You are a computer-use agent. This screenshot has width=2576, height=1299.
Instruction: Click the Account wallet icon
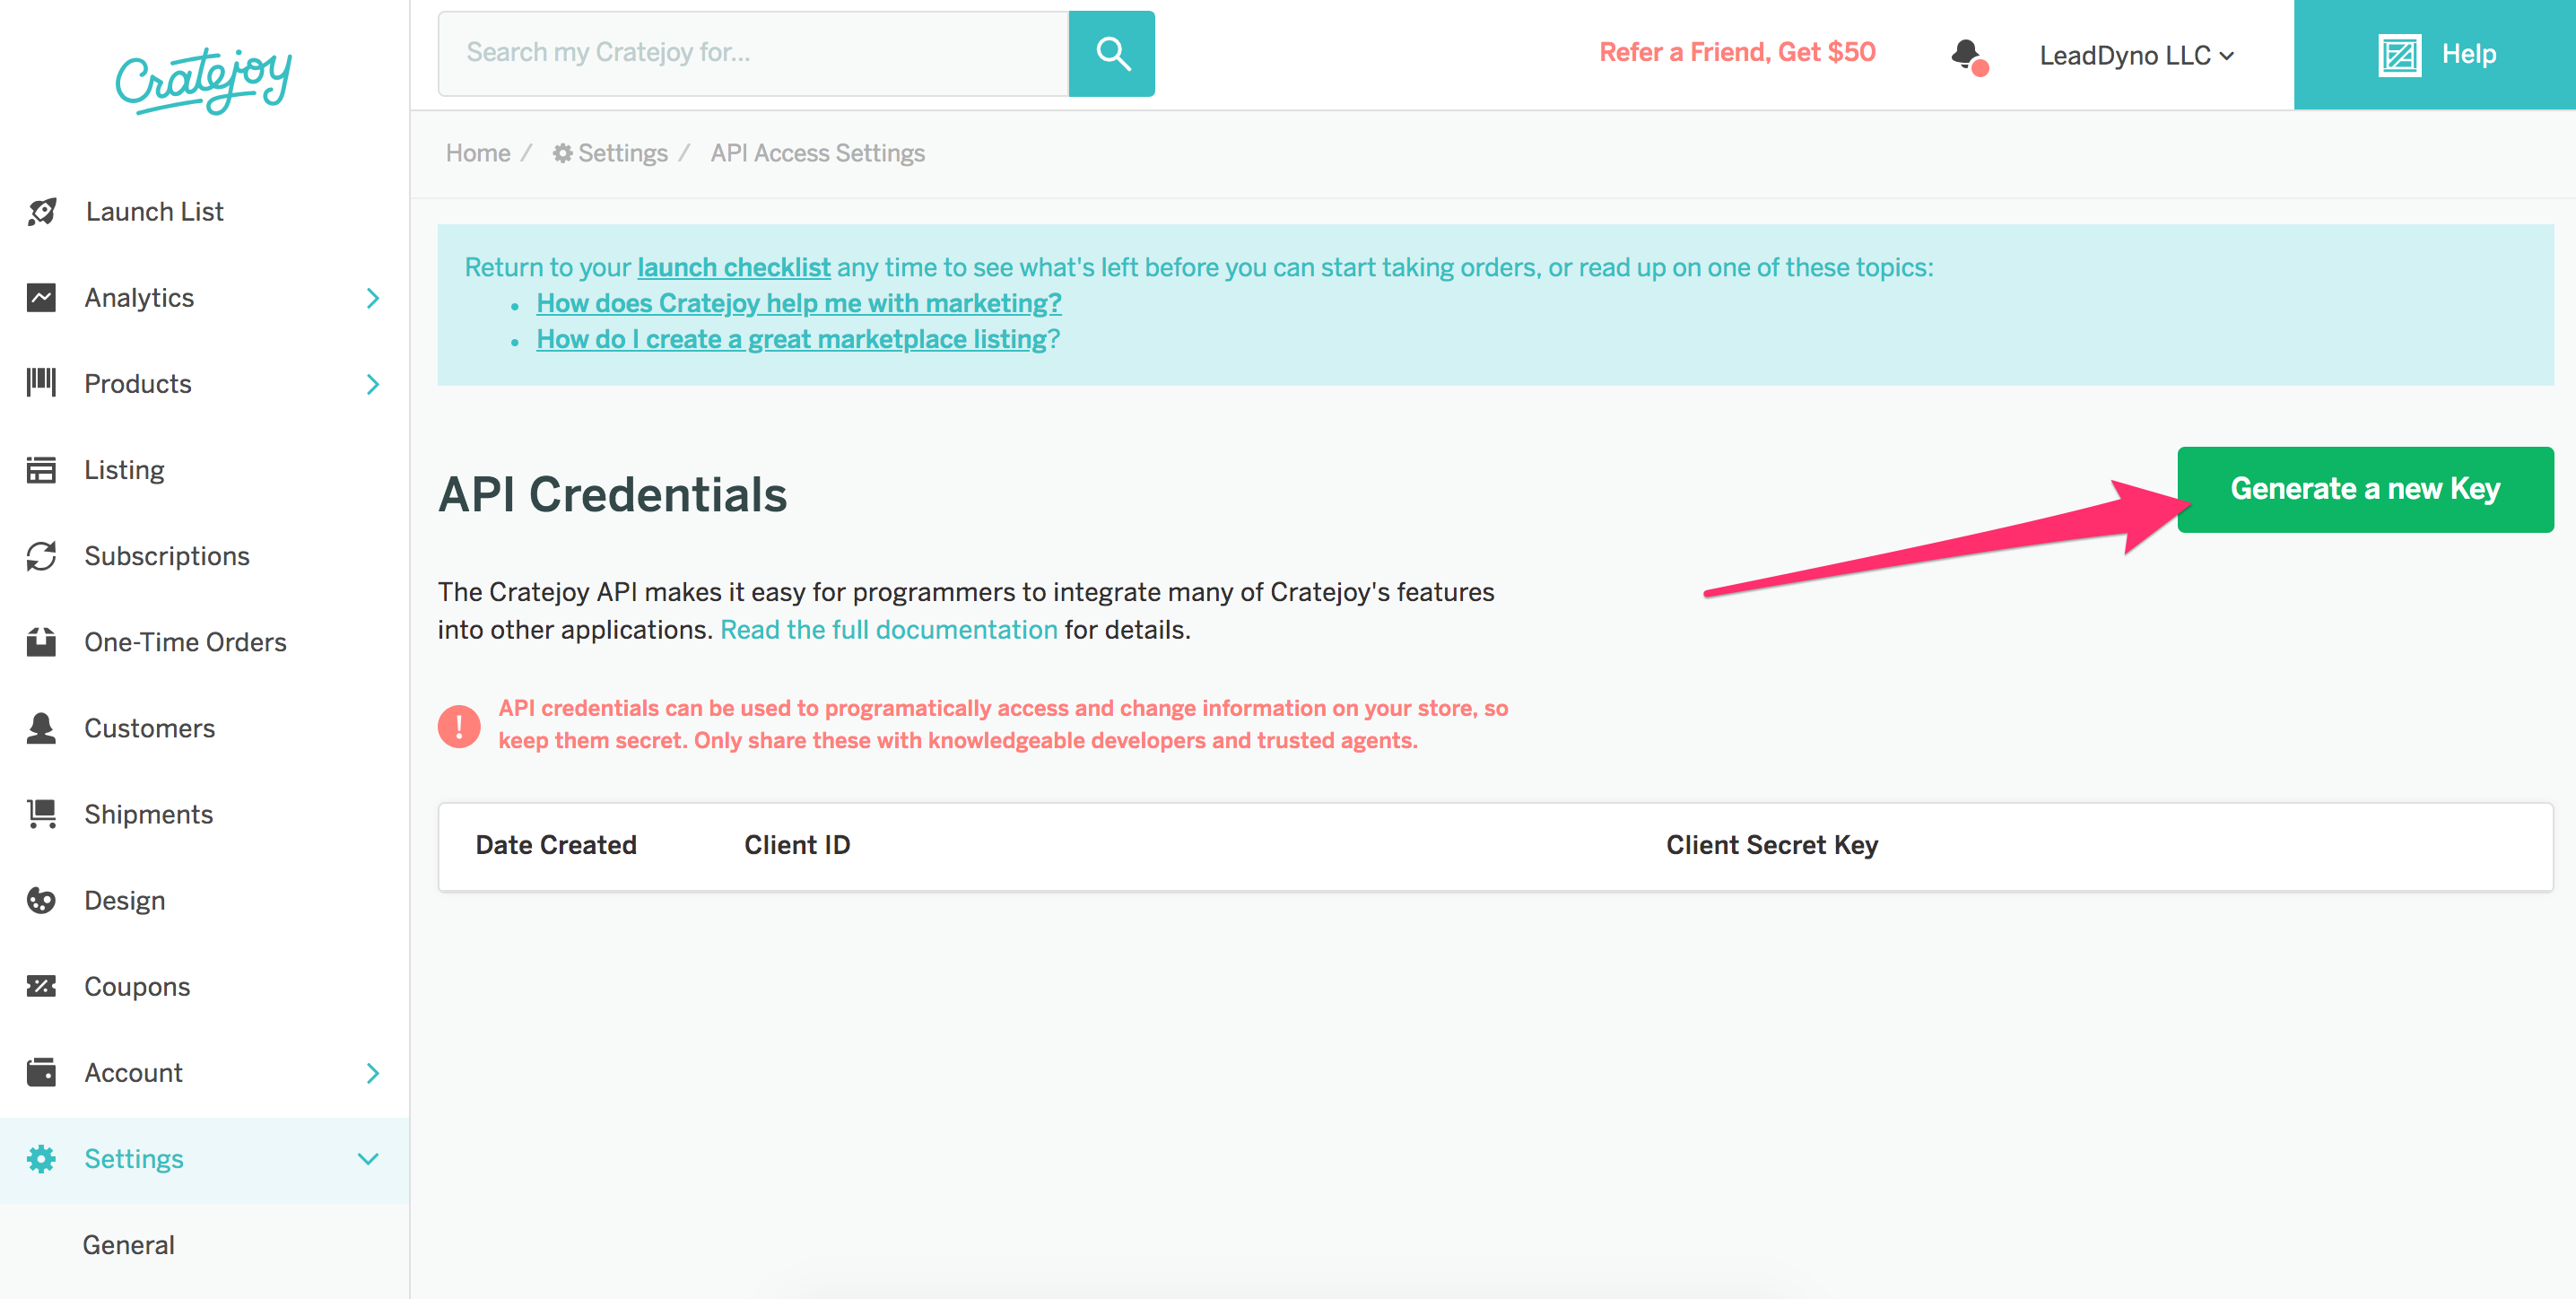click(x=41, y=1072)
